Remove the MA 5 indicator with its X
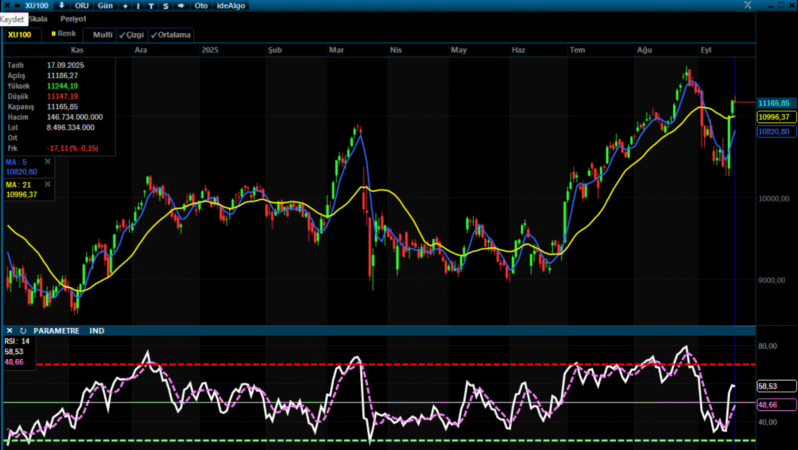Viewport: 798px width, 450px height. 47,161
